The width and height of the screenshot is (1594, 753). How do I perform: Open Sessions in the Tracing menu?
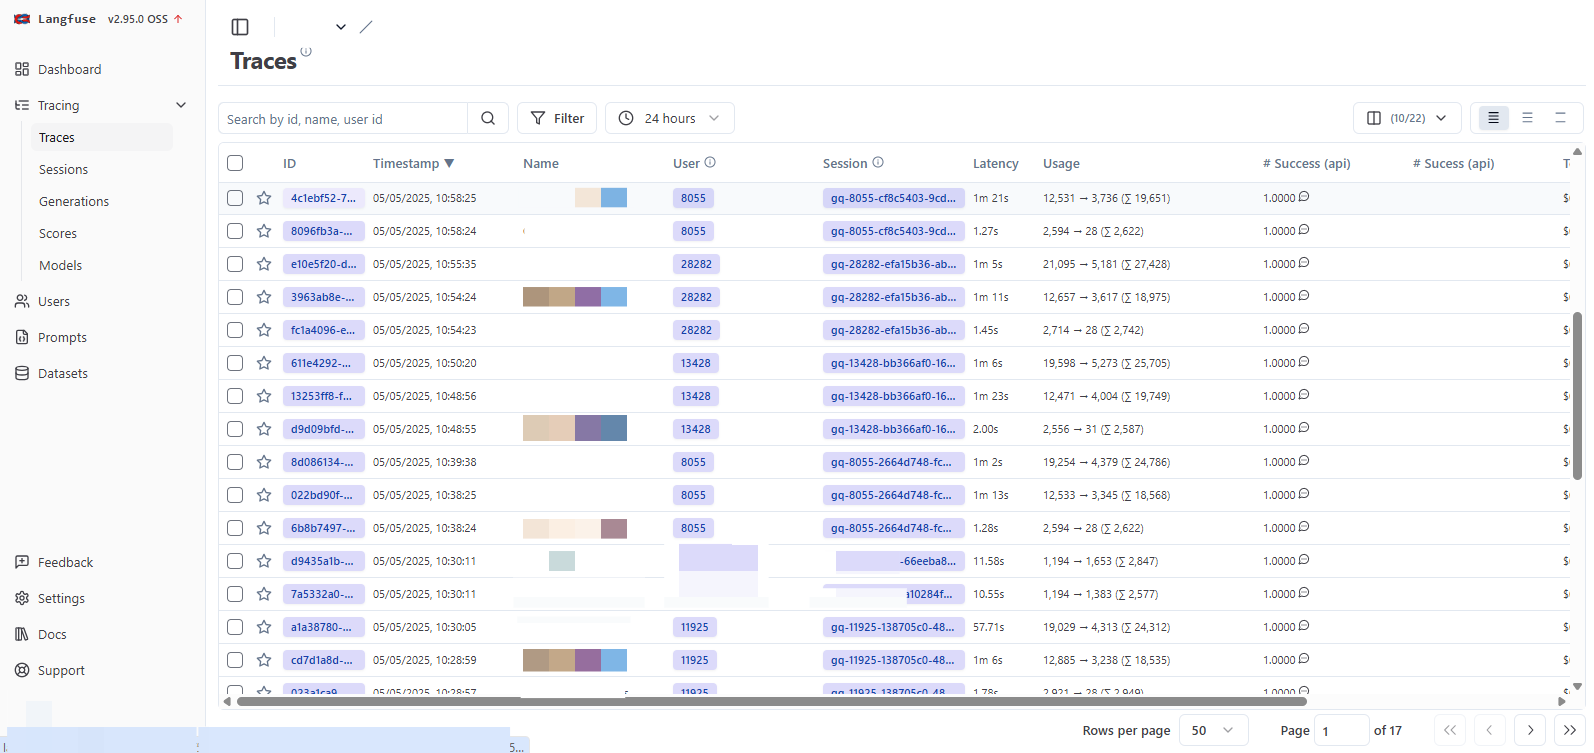click(64, 170)
